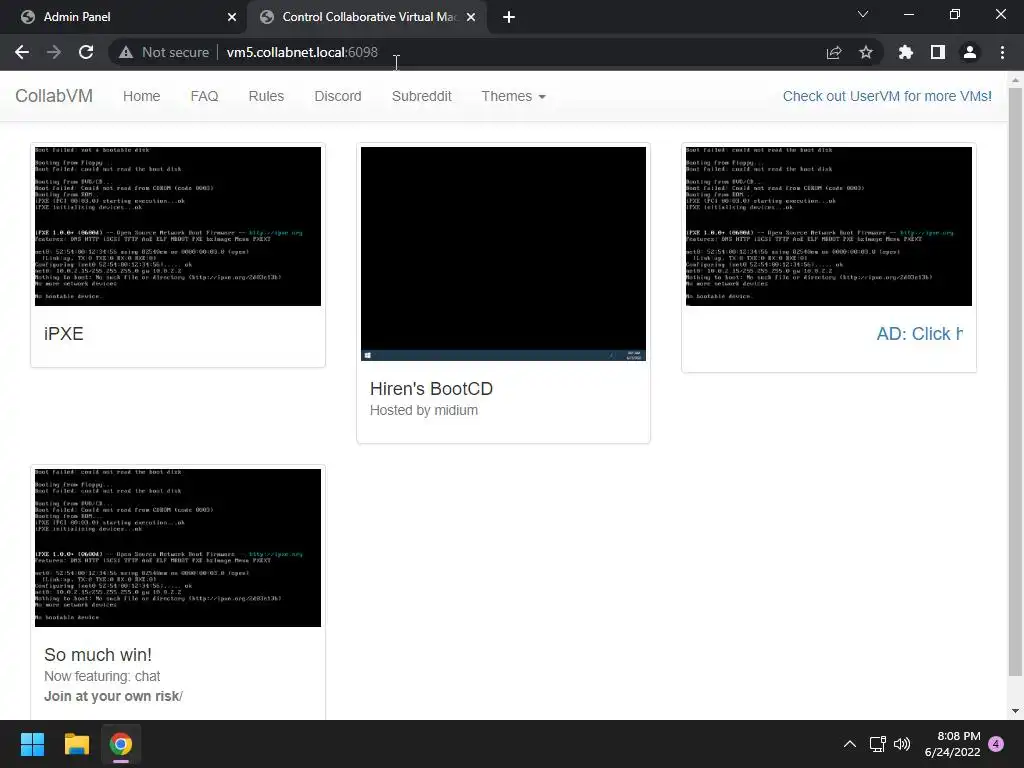Open the Not secure site info warning
This screenshot has height=768, width=1024.
pos(164,52)
